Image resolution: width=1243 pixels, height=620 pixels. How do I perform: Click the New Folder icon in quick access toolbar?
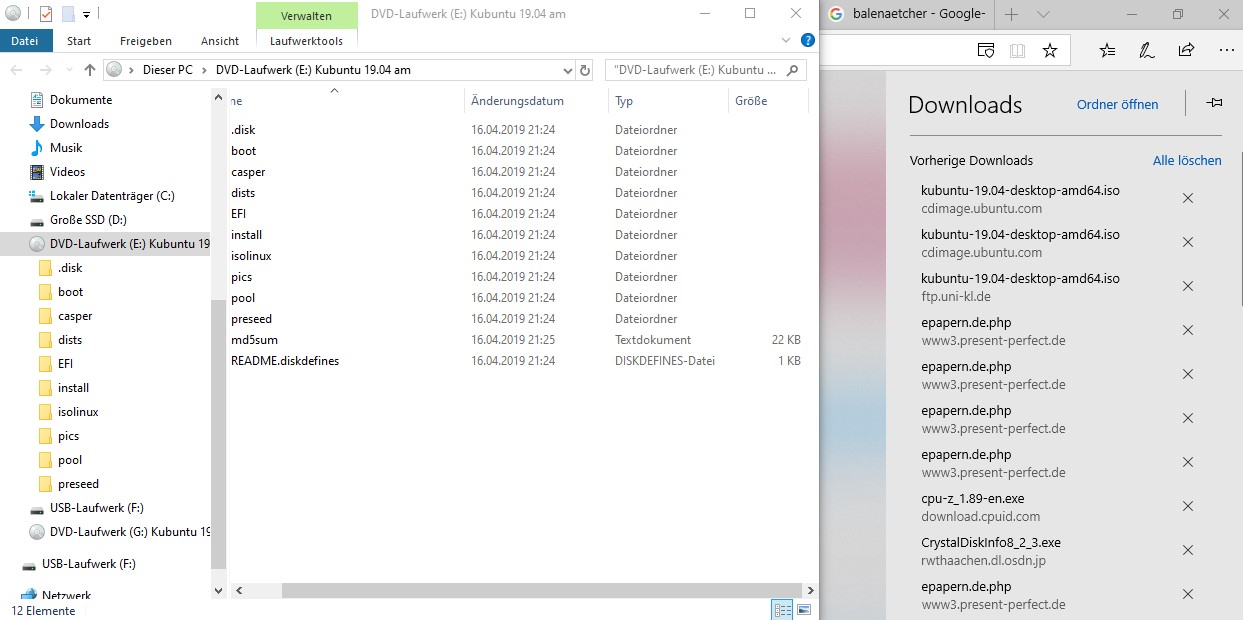coord(67,14)
